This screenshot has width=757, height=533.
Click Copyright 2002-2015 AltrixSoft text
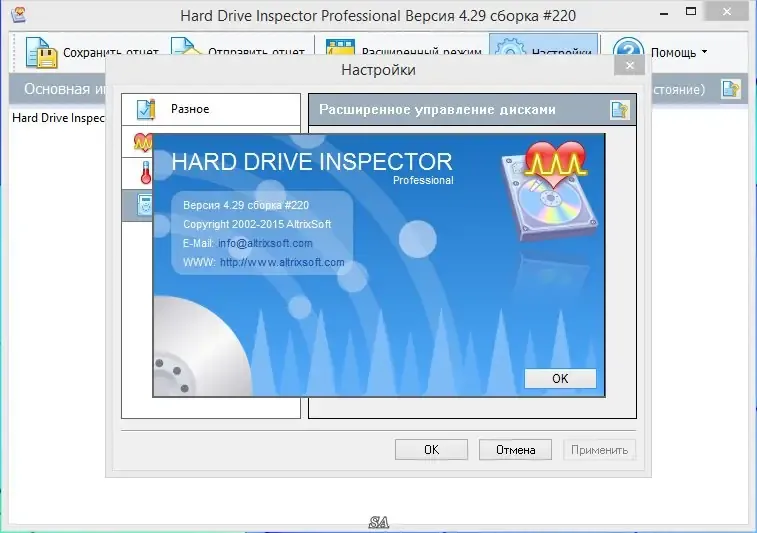257,224
